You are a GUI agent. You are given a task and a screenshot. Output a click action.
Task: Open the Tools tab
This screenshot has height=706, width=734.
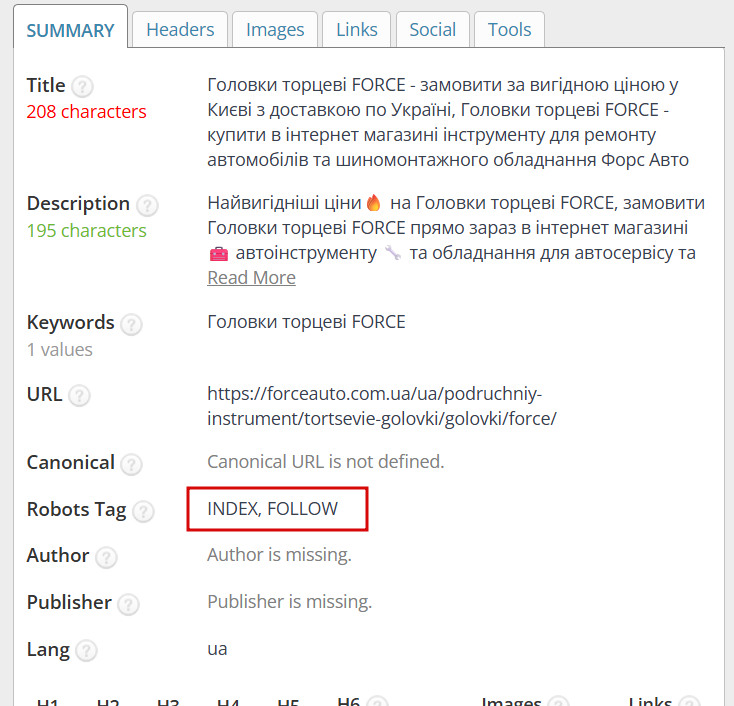509,30
